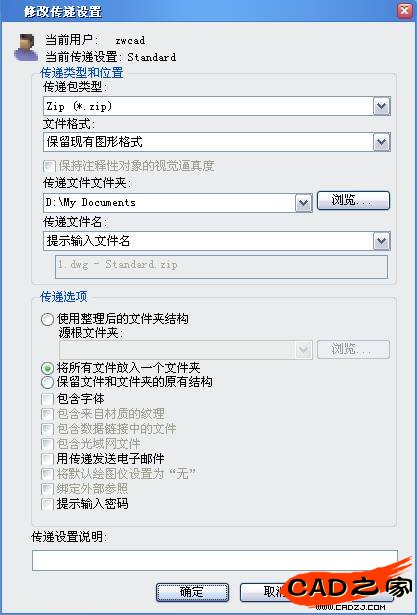Screen dimensions: 417x615
Task: Open the 传递包类型 Zip dropdown arrow
Action: coord(381,106)
